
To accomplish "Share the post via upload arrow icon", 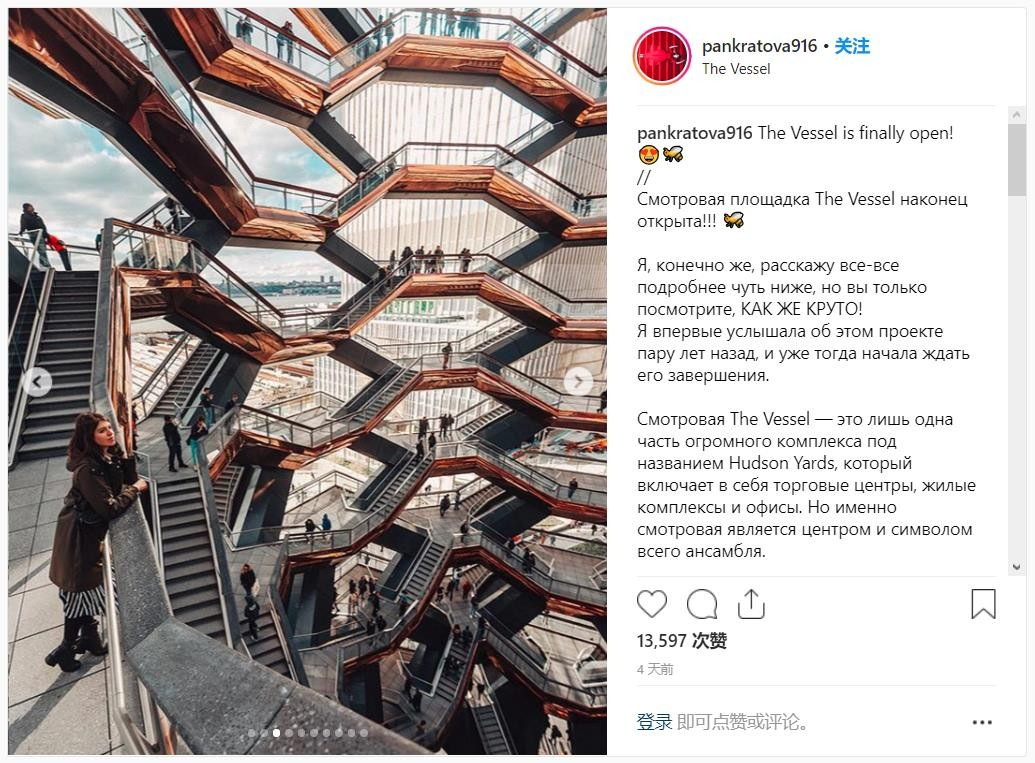I will pyautogui.click(x=751, y=603).
